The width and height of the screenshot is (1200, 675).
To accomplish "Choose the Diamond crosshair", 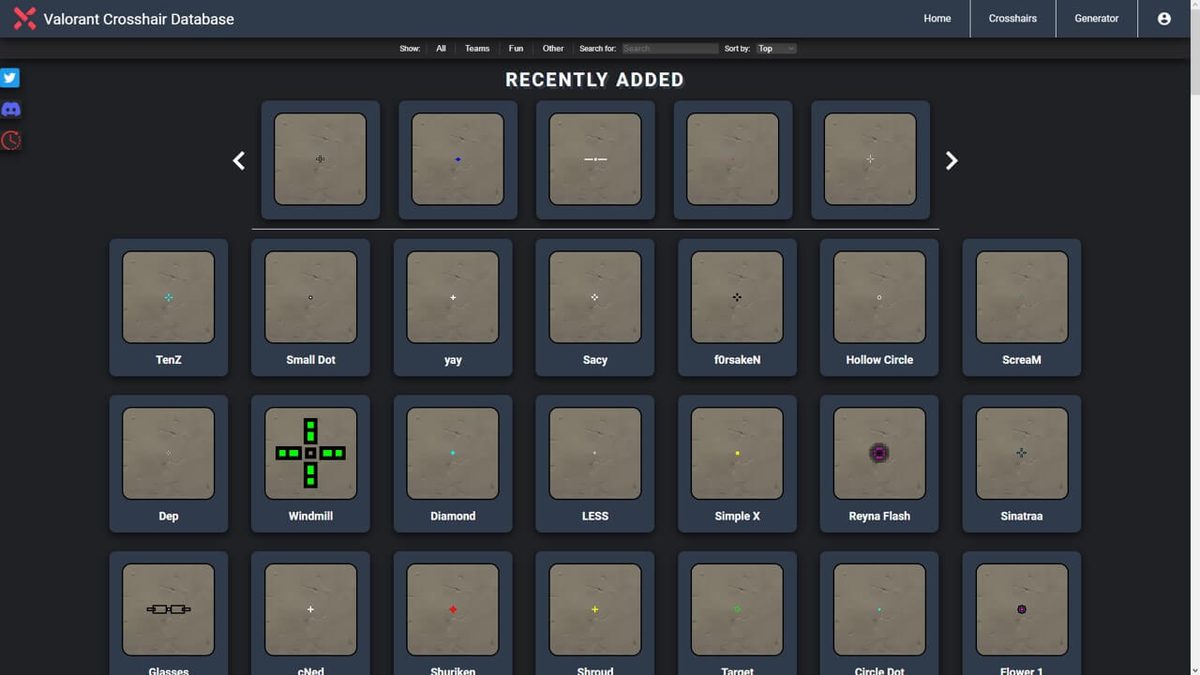I will click(x=453, y=464).
